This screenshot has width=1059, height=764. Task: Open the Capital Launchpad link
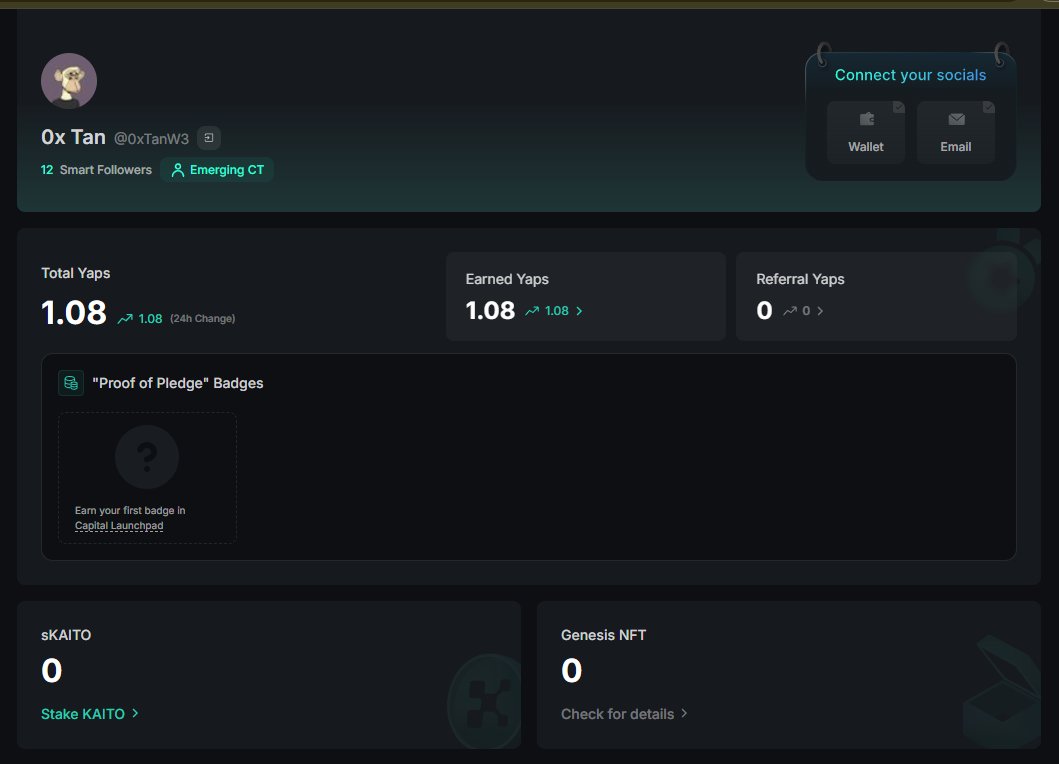pyautogui.click(x=119, y=526)
